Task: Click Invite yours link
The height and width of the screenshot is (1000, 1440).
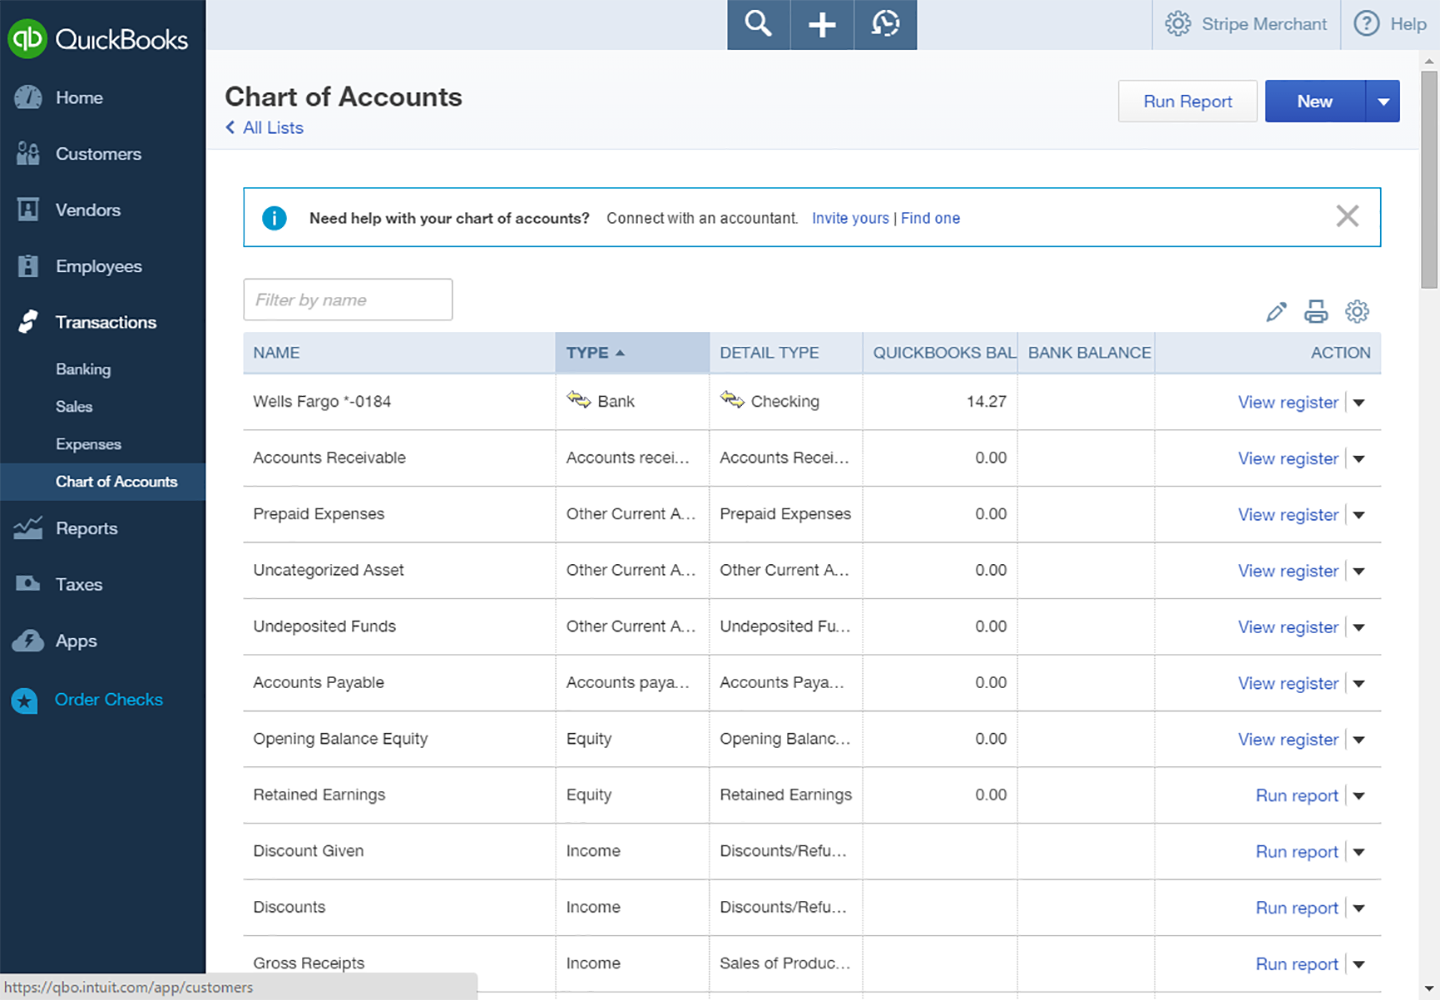Action: point(850,218)
